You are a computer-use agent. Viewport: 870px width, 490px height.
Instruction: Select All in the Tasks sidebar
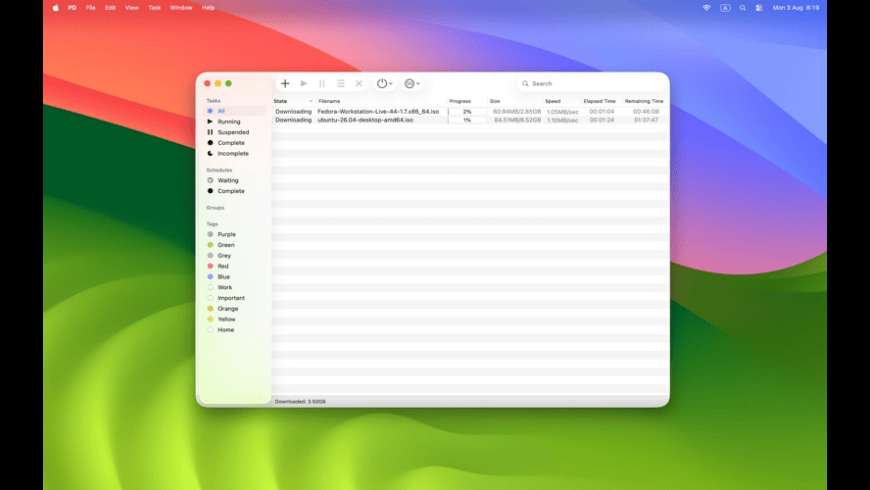tap(235, 111)
